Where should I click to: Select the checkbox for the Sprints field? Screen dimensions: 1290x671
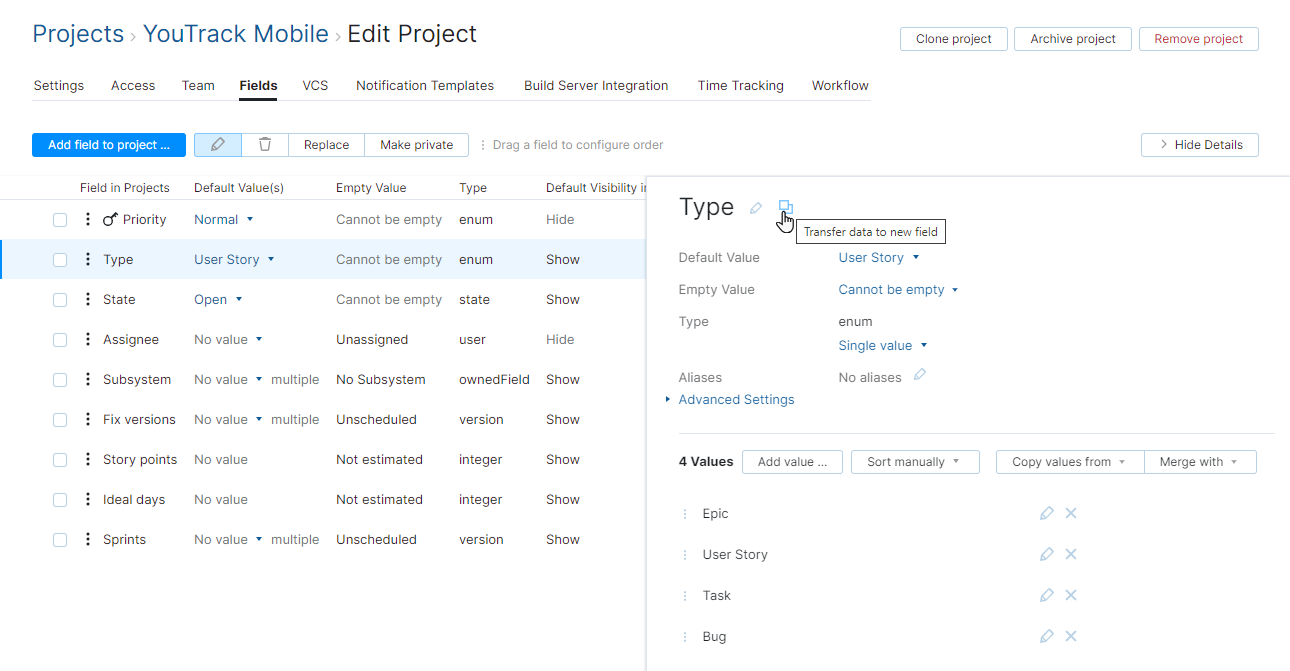pos(59,539)
